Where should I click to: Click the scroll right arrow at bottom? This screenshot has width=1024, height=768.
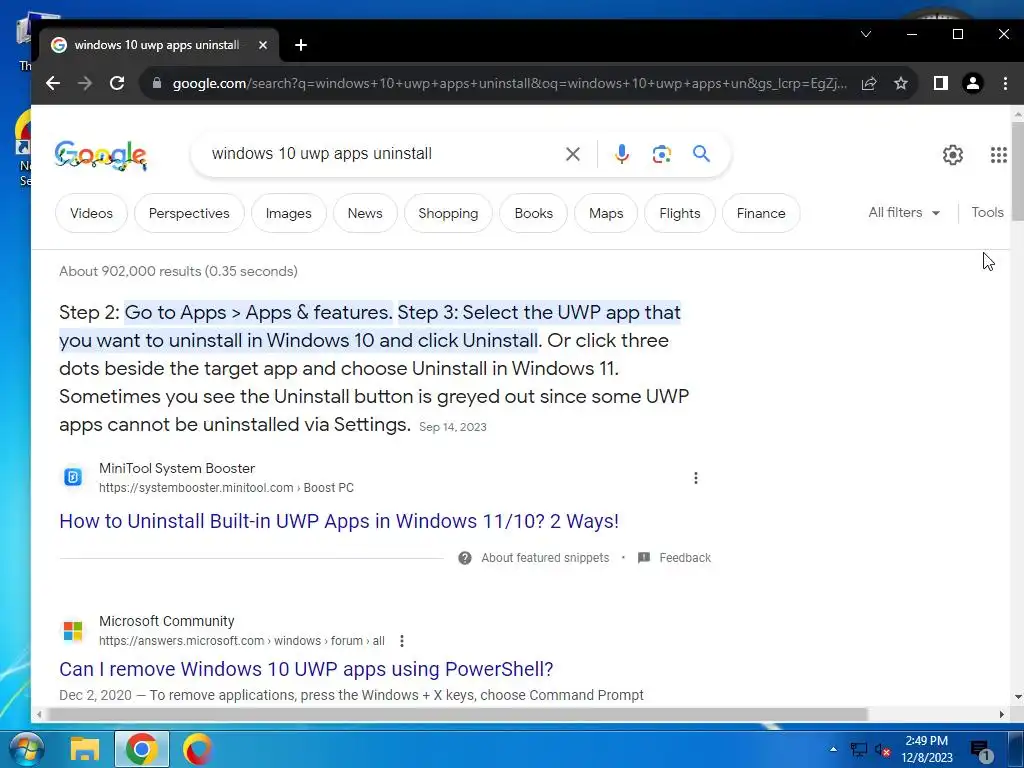click(x=1002, y=715)
